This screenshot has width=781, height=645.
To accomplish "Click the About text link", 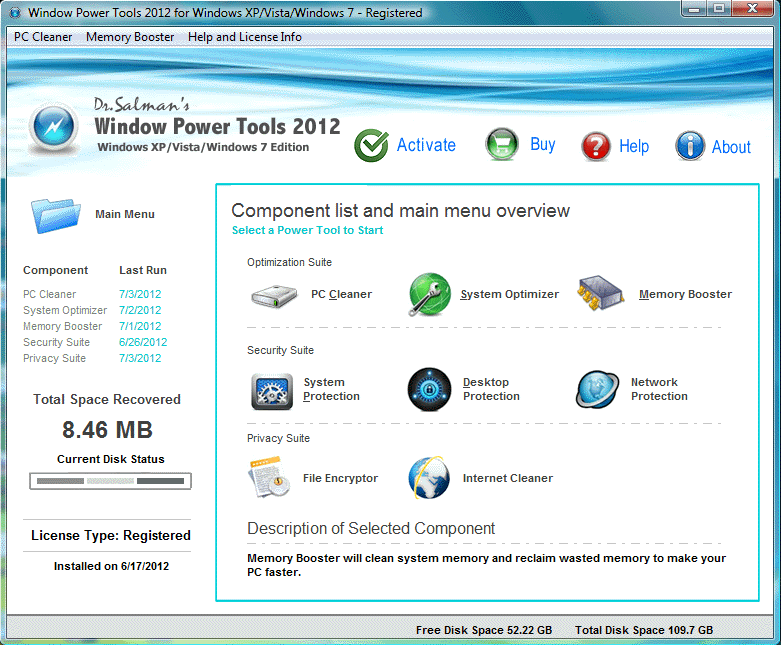I will (731, 147).
